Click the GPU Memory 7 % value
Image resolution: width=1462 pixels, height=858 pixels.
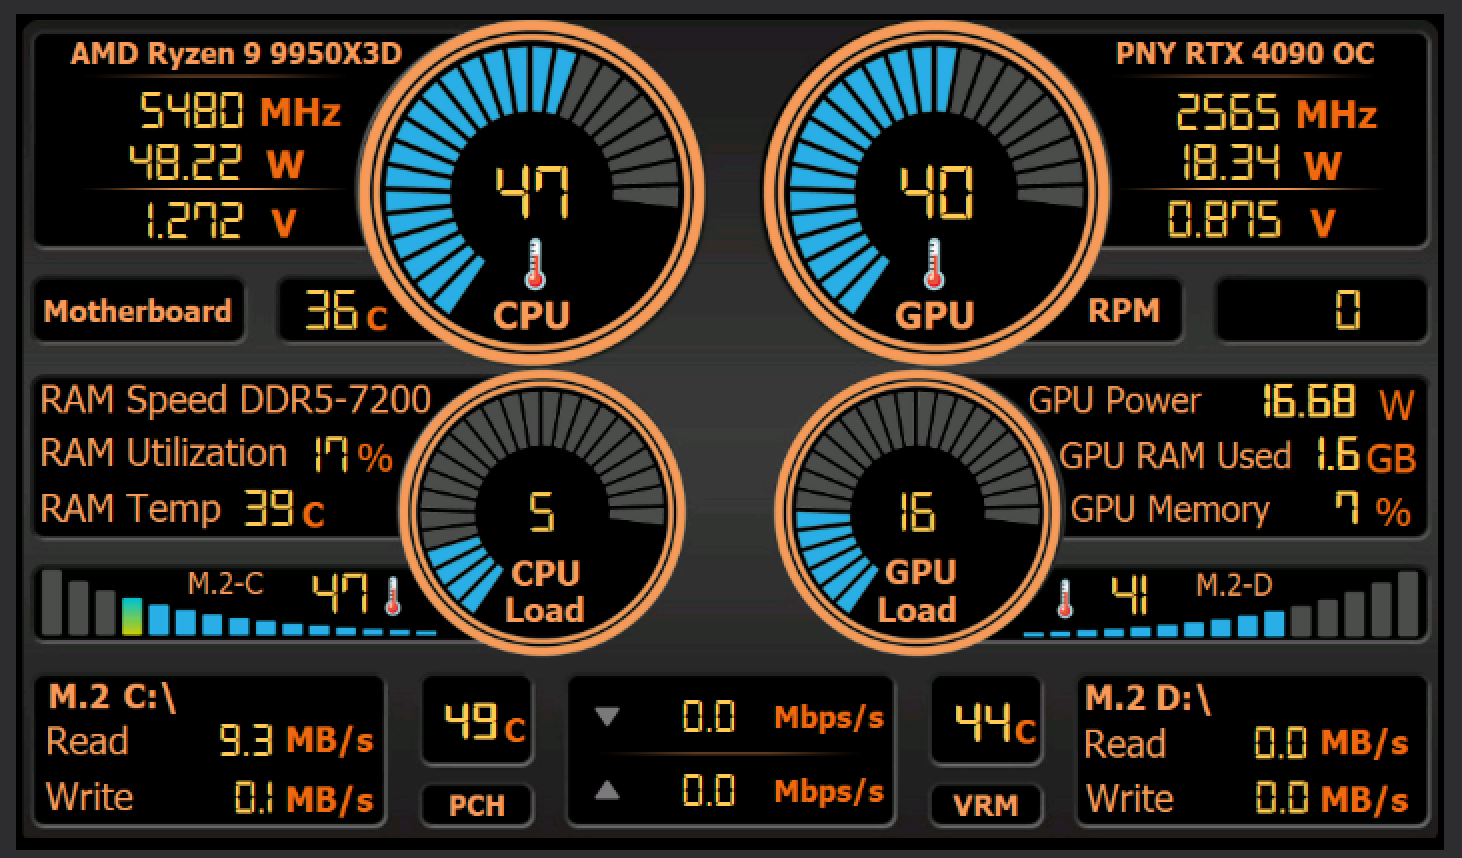coord(1373,510)
